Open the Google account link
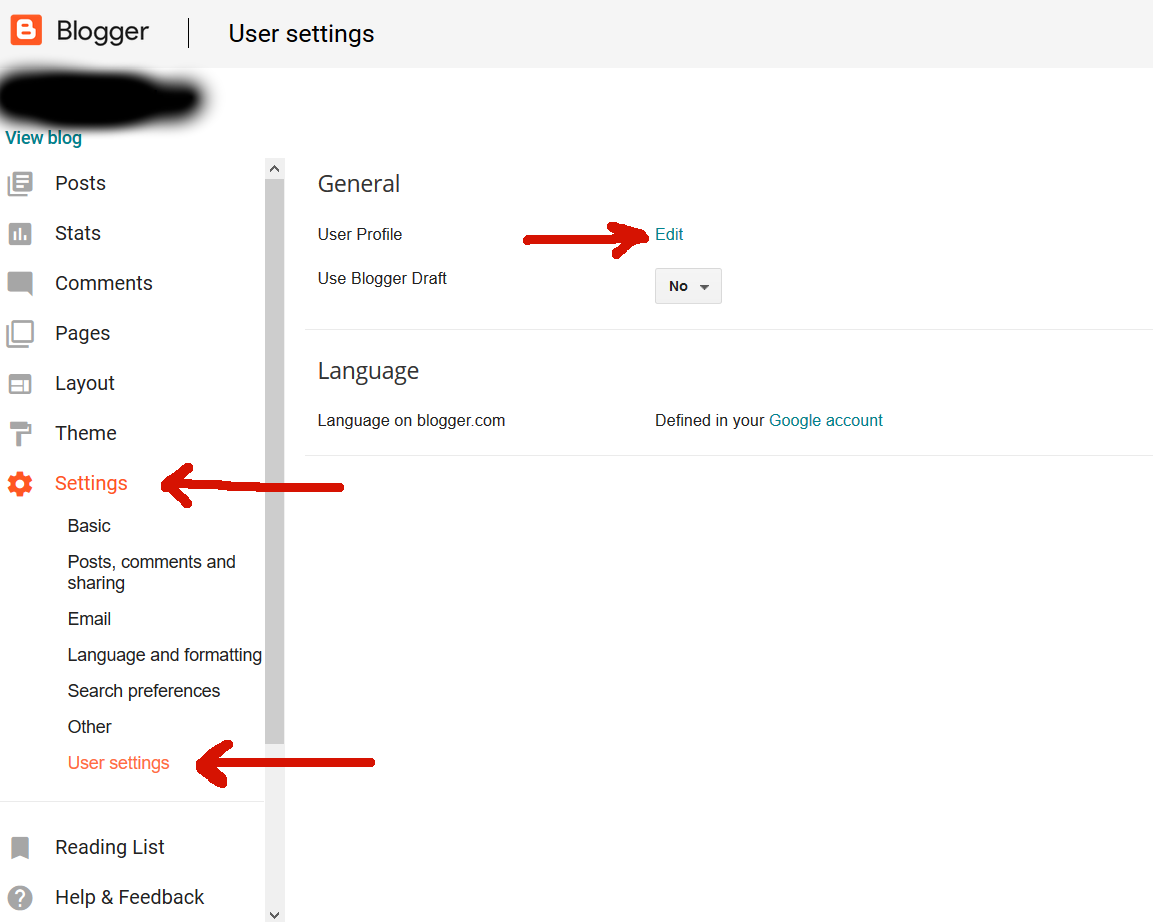Image resolution: width=1153 pixels, height=922 pixels. point(826,421)
